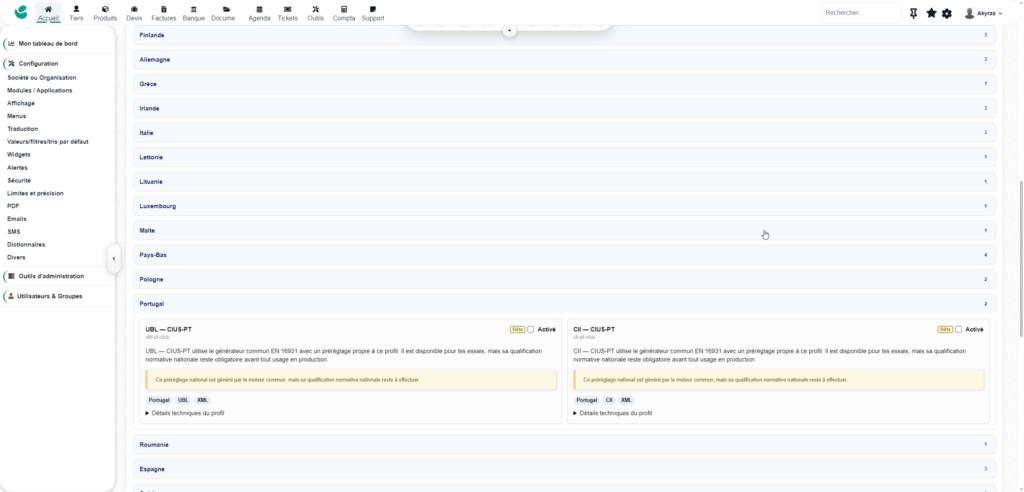Screen dimensions: 1024x492
Task: Open Limites et précision settings
Action: 35,193
